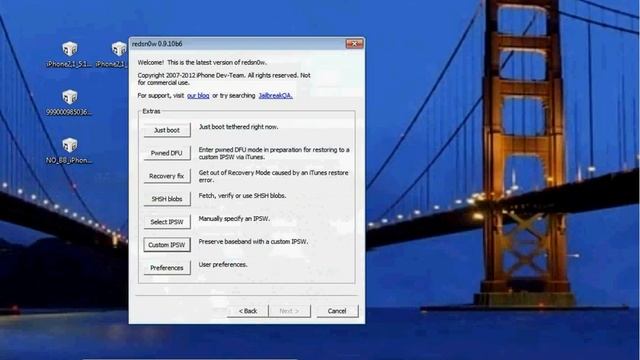Image resolution: width=640 pixels, height=360 pixels.
Task: Click the redsn0w 0.9.10b6 title bar text
Action: [x=157, y=44]
